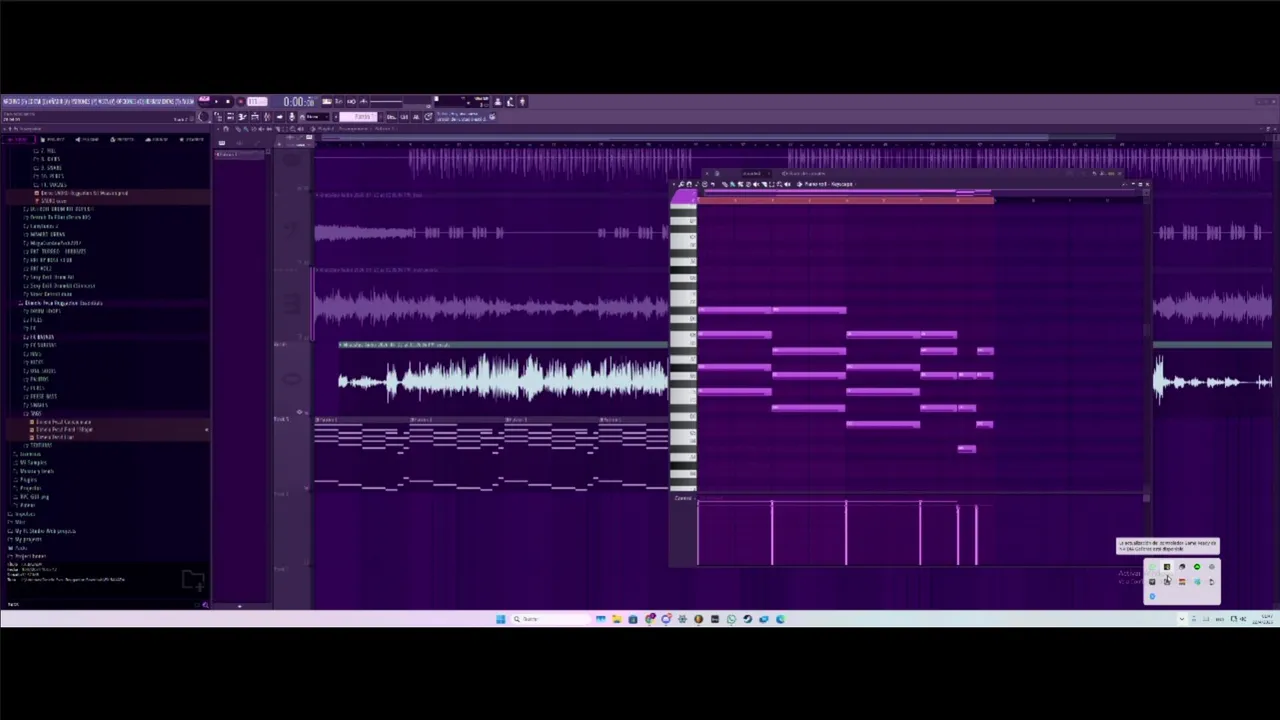Select the piano roll Draw pencil tool

point(724,184)
